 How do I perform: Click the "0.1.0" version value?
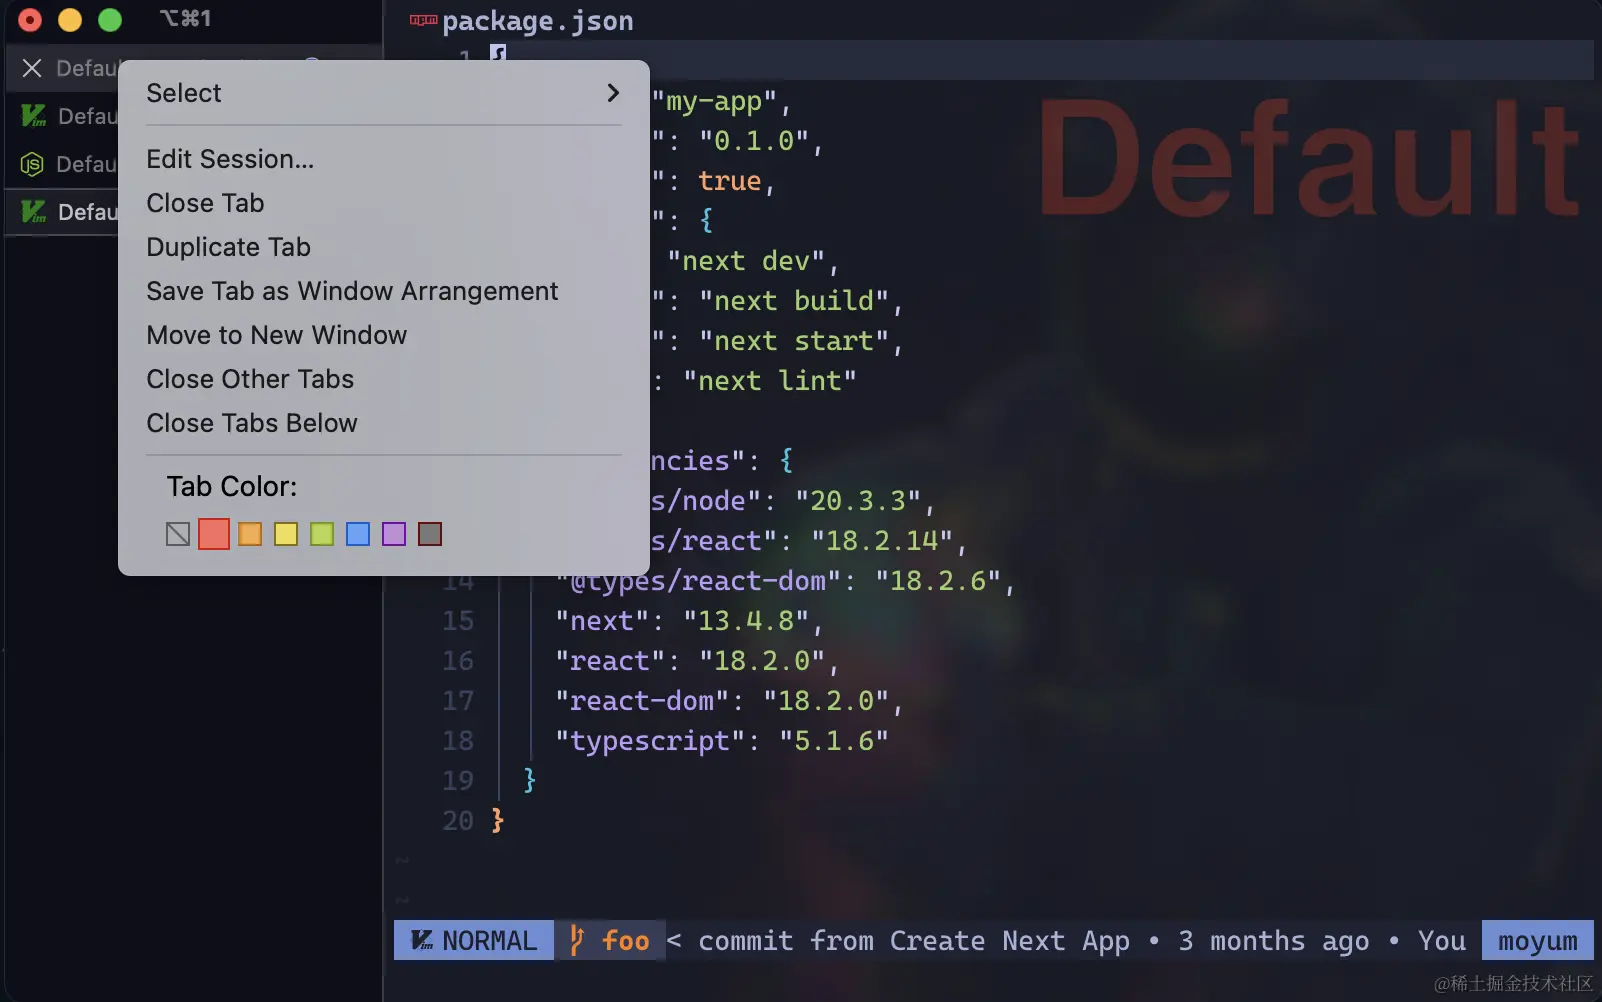point(754,141)
